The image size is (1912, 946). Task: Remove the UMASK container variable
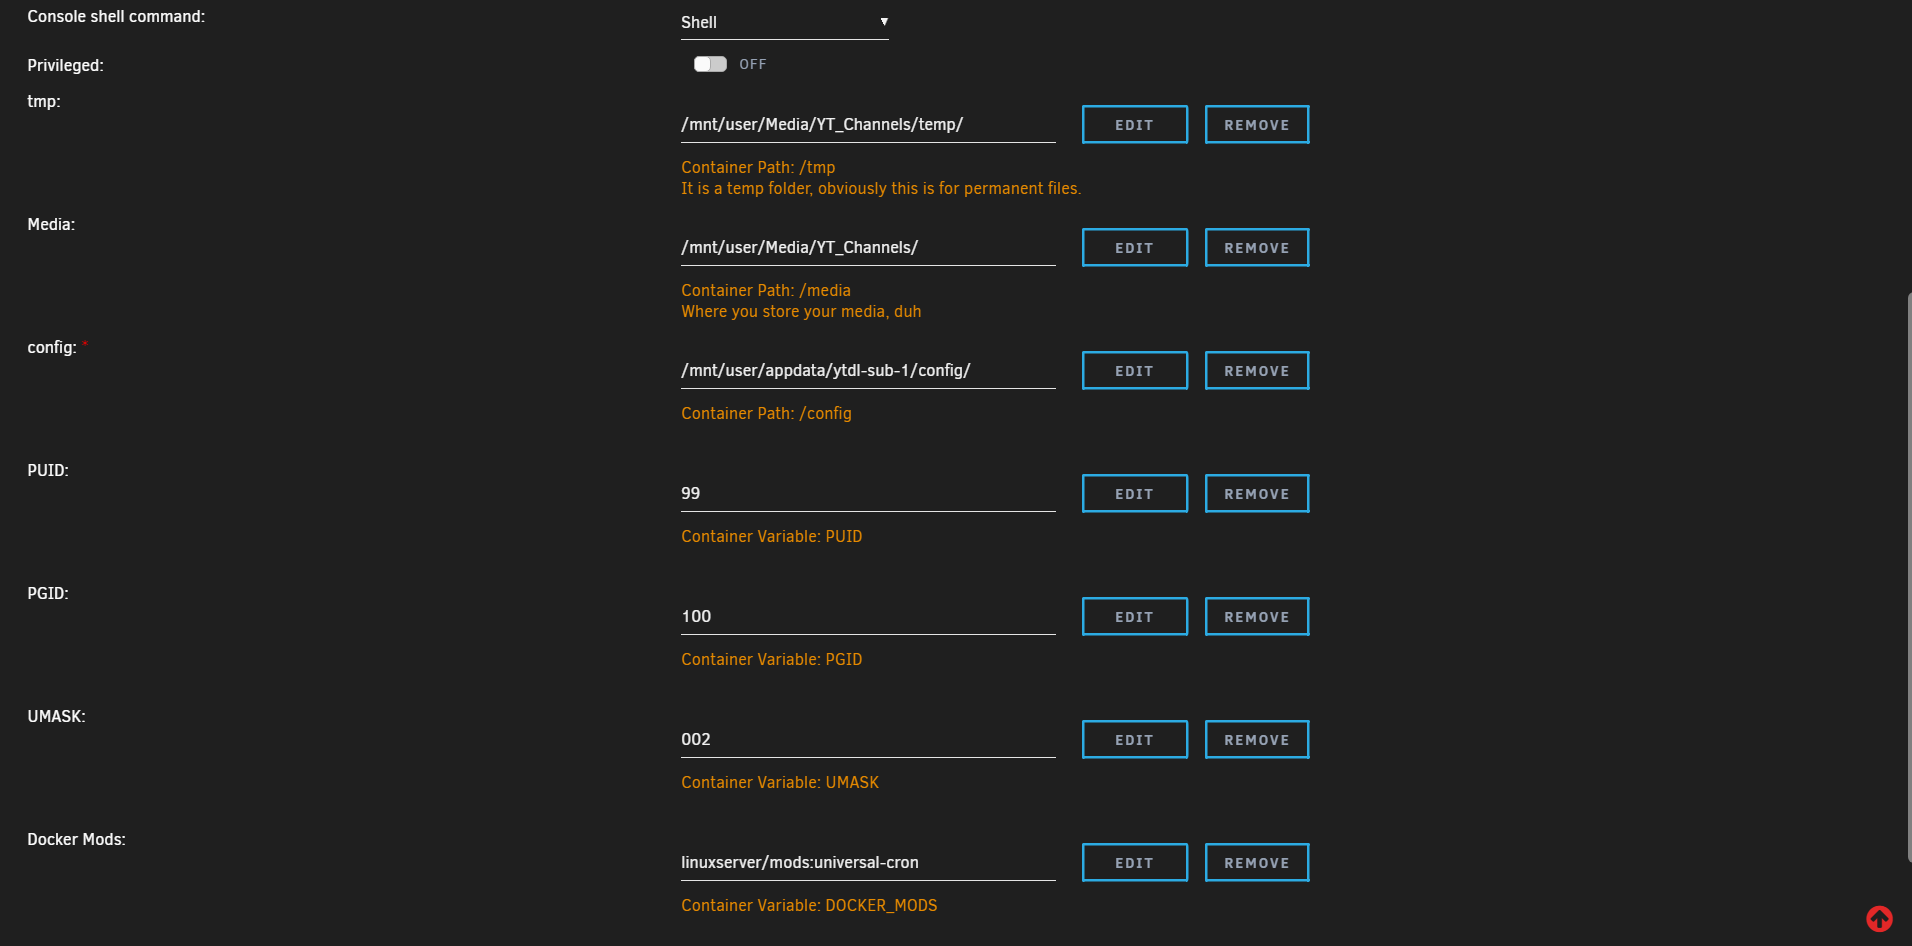pos(1256,739)
